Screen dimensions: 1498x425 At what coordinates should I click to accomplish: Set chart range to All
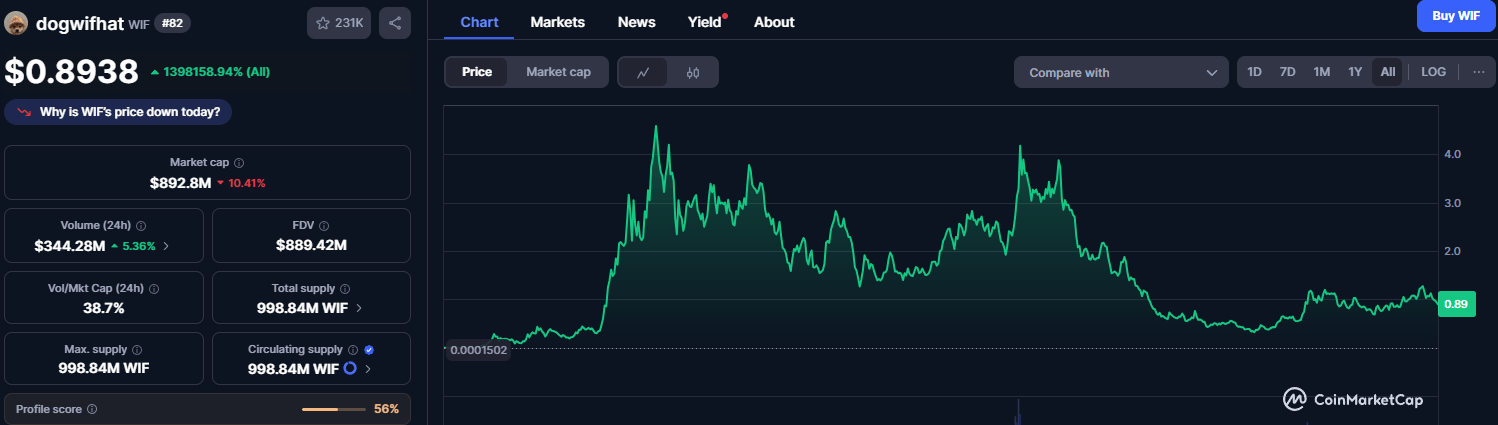pyautogui.click(x=1388, y=72)
